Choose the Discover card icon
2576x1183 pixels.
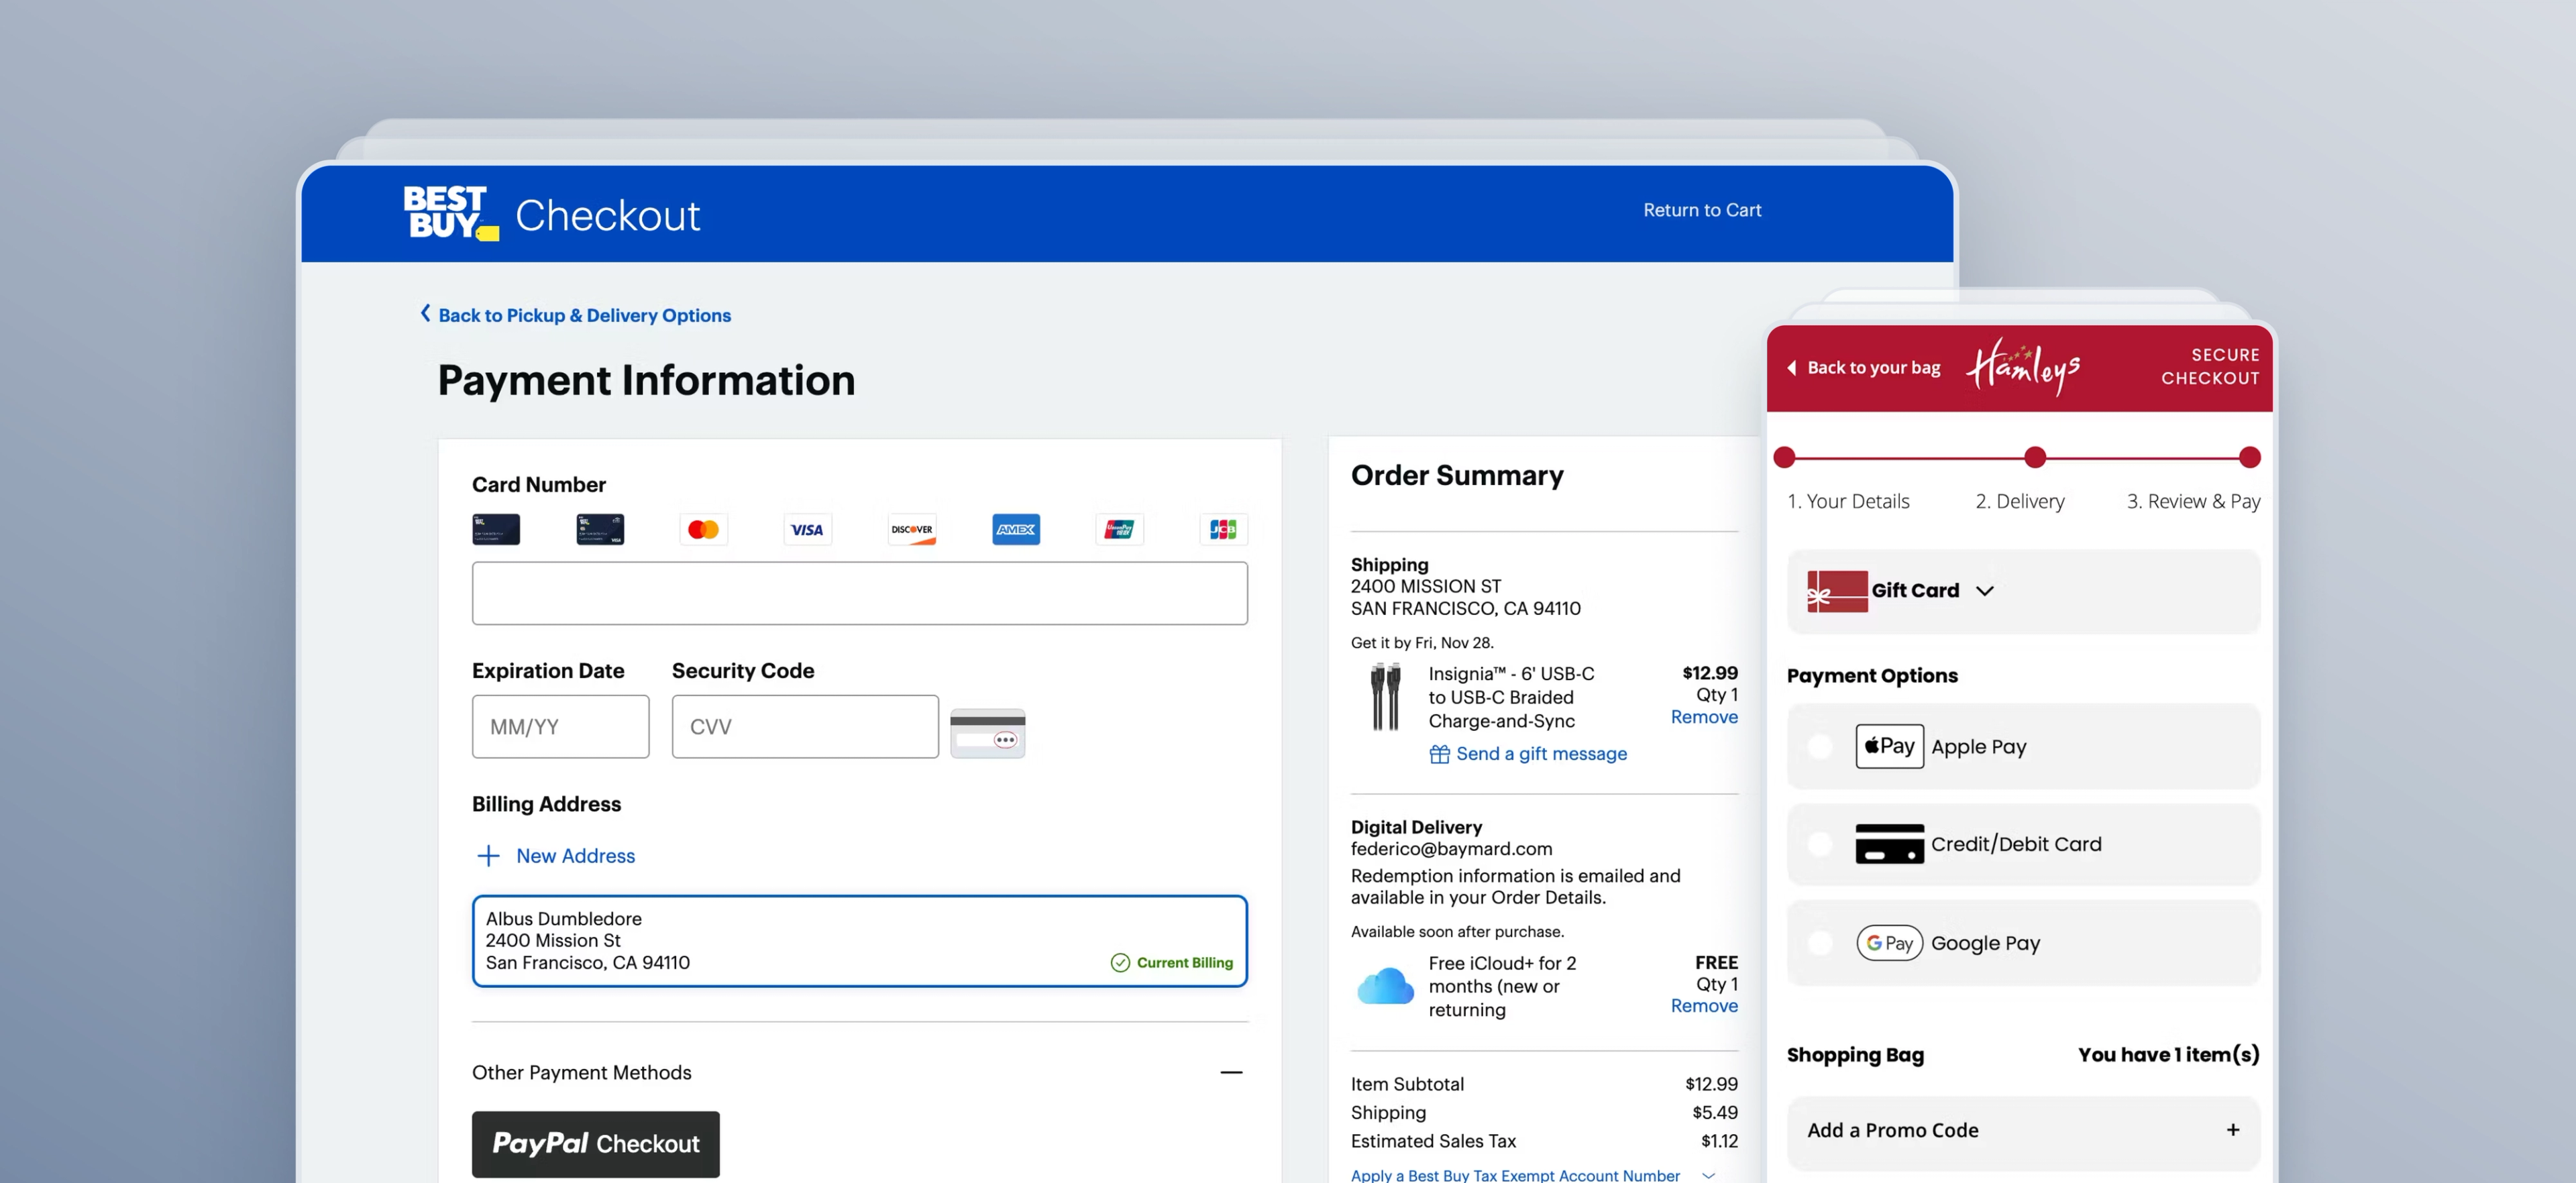(x=912, y=529)
